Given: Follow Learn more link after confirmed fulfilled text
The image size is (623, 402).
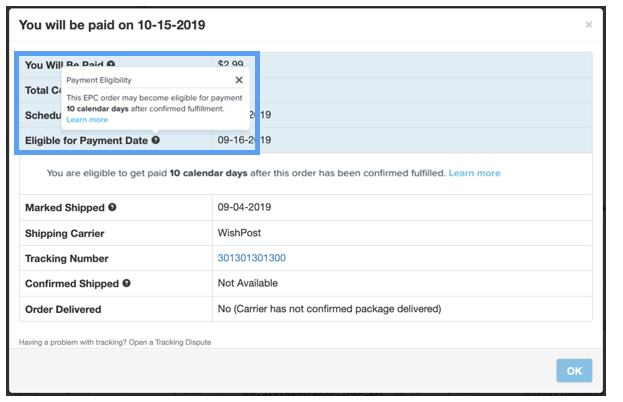Looking at the screenshot, I should pyautogui.click(x=474, y=173).
